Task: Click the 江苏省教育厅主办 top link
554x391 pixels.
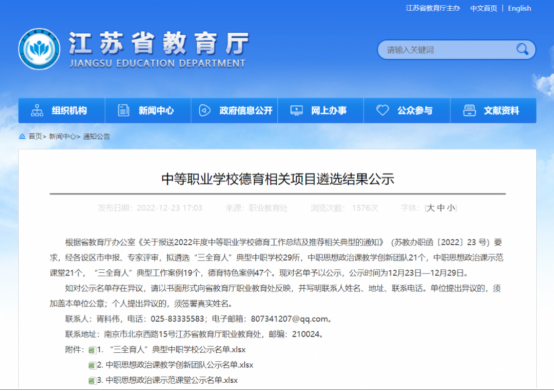Action: tap(433, 8)
